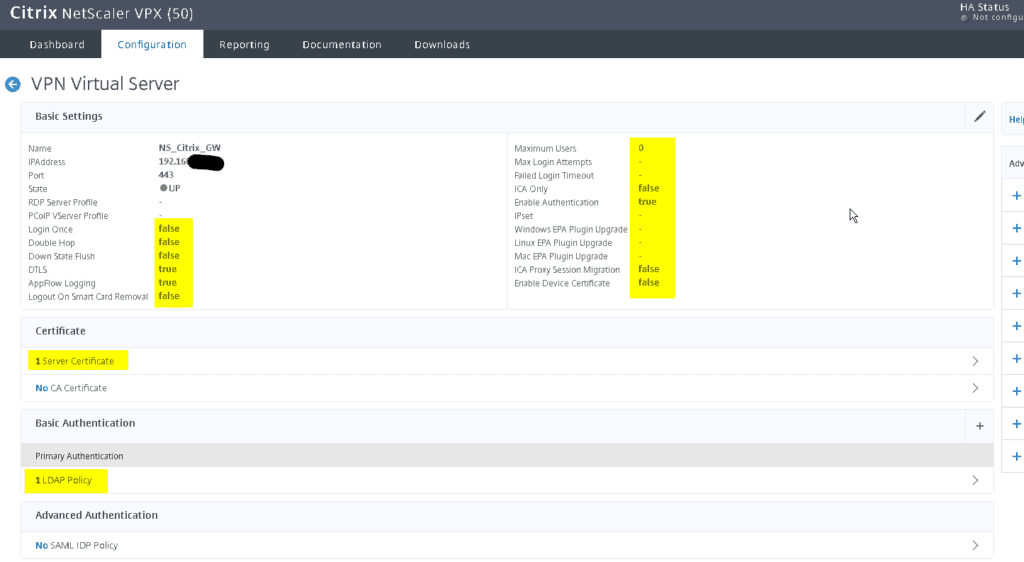The height and width of the screenshot is (562, 1024).
Task: Edit Basic Settings with pencil icon
Action: point(980,117)
